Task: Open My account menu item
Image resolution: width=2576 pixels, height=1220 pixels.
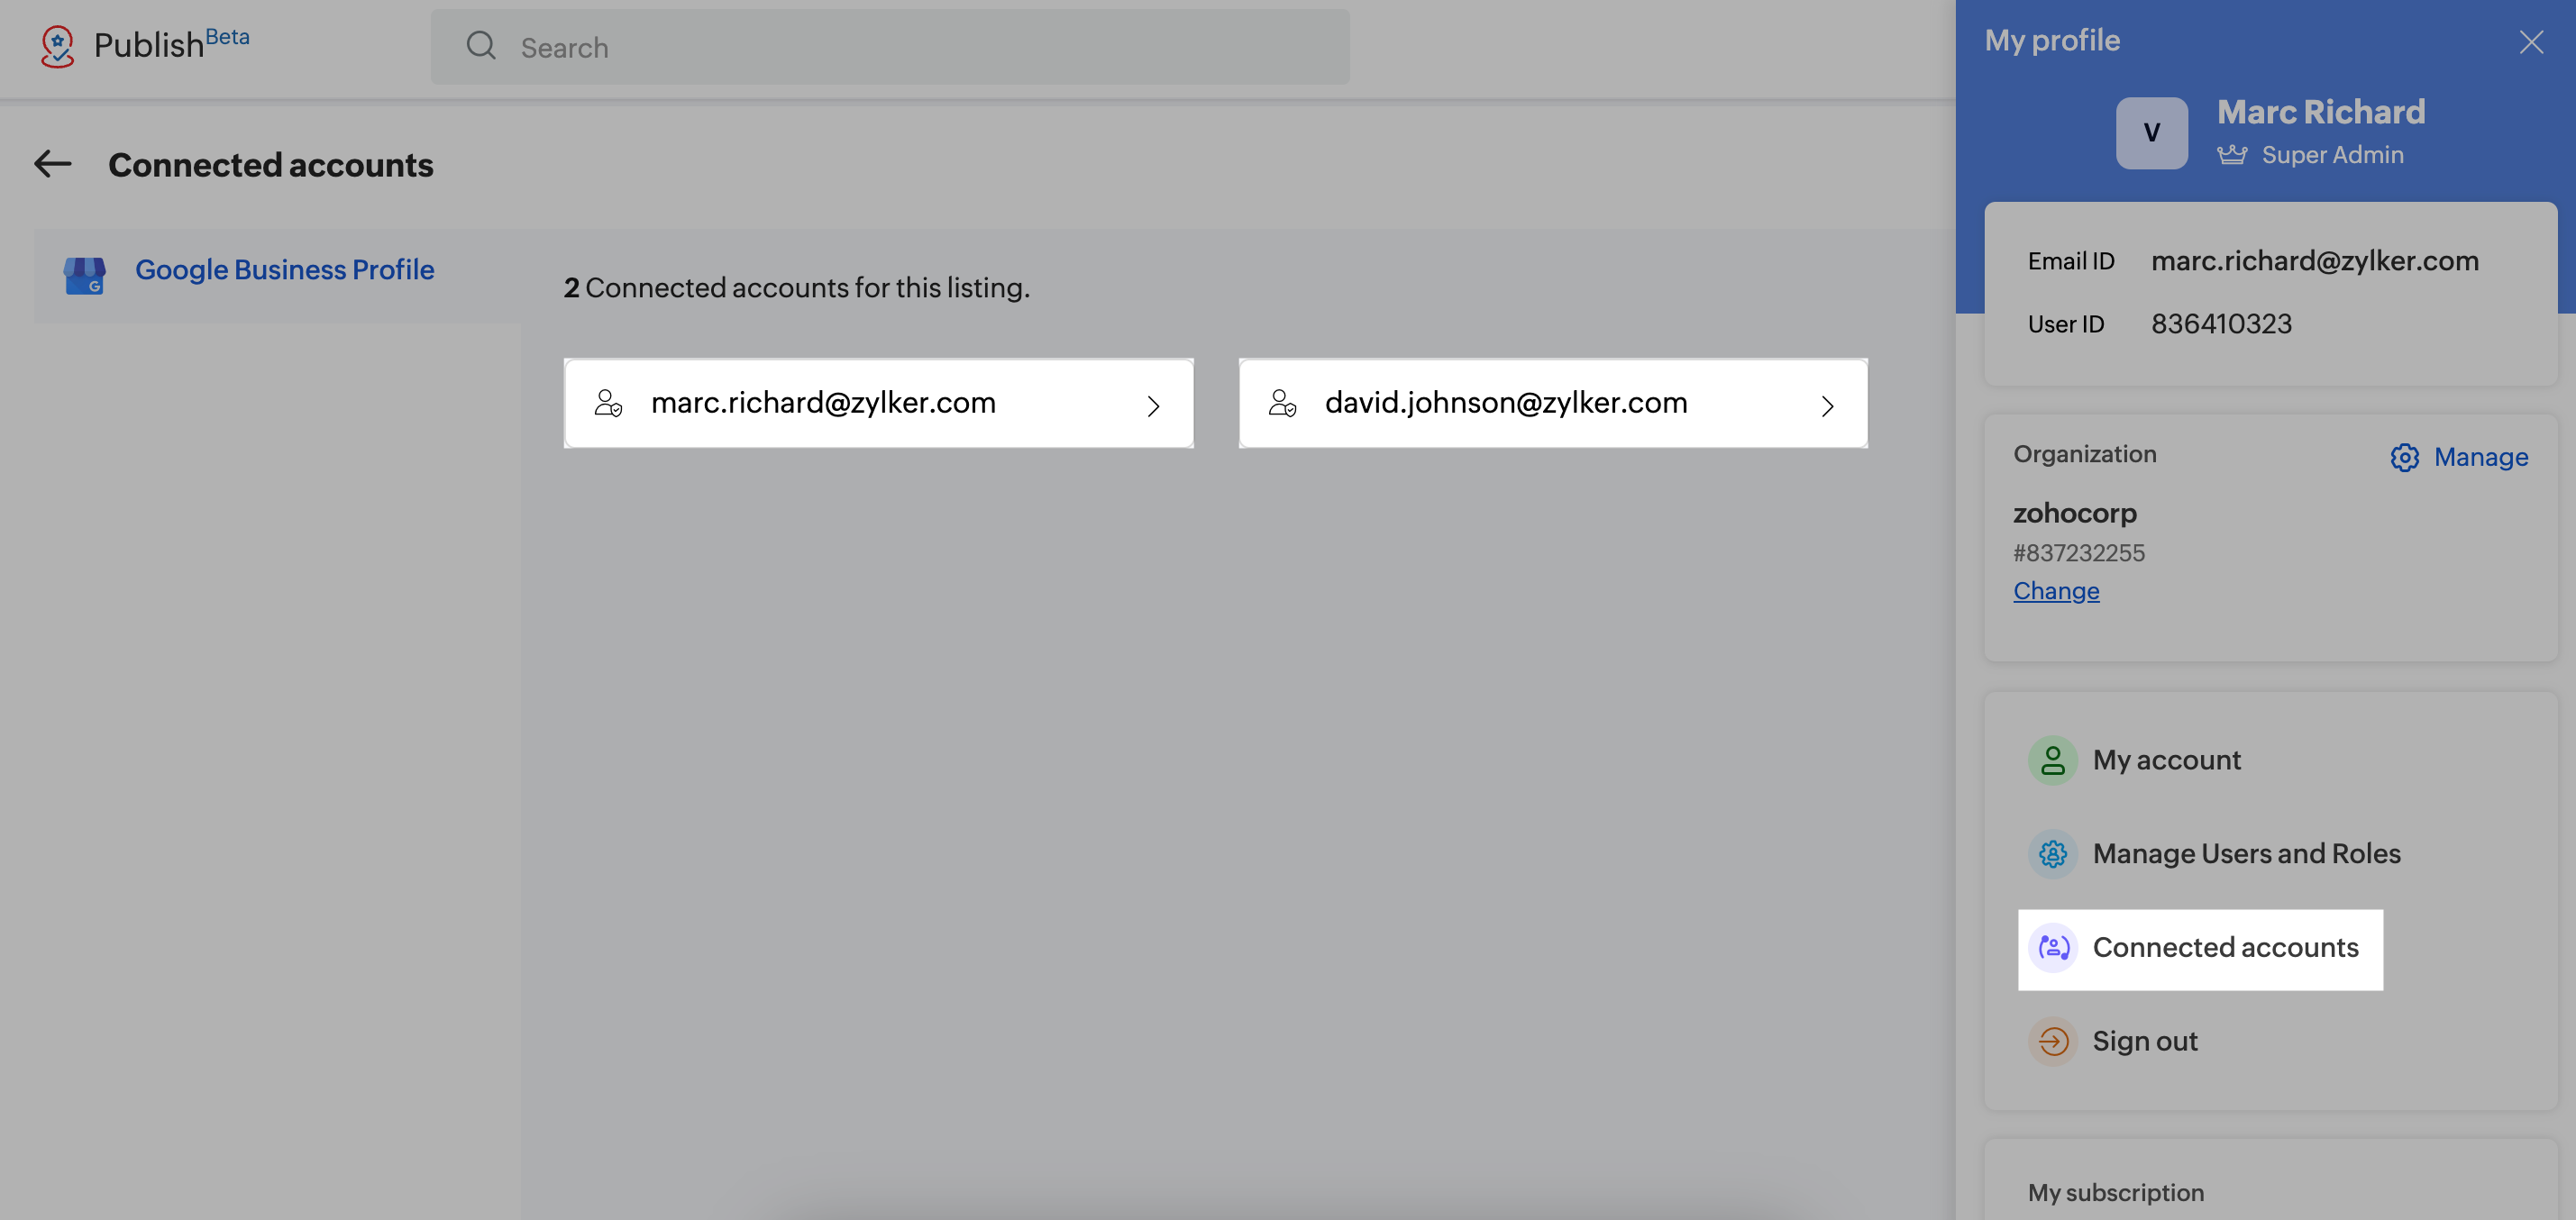Action: tap(2166, 760)
